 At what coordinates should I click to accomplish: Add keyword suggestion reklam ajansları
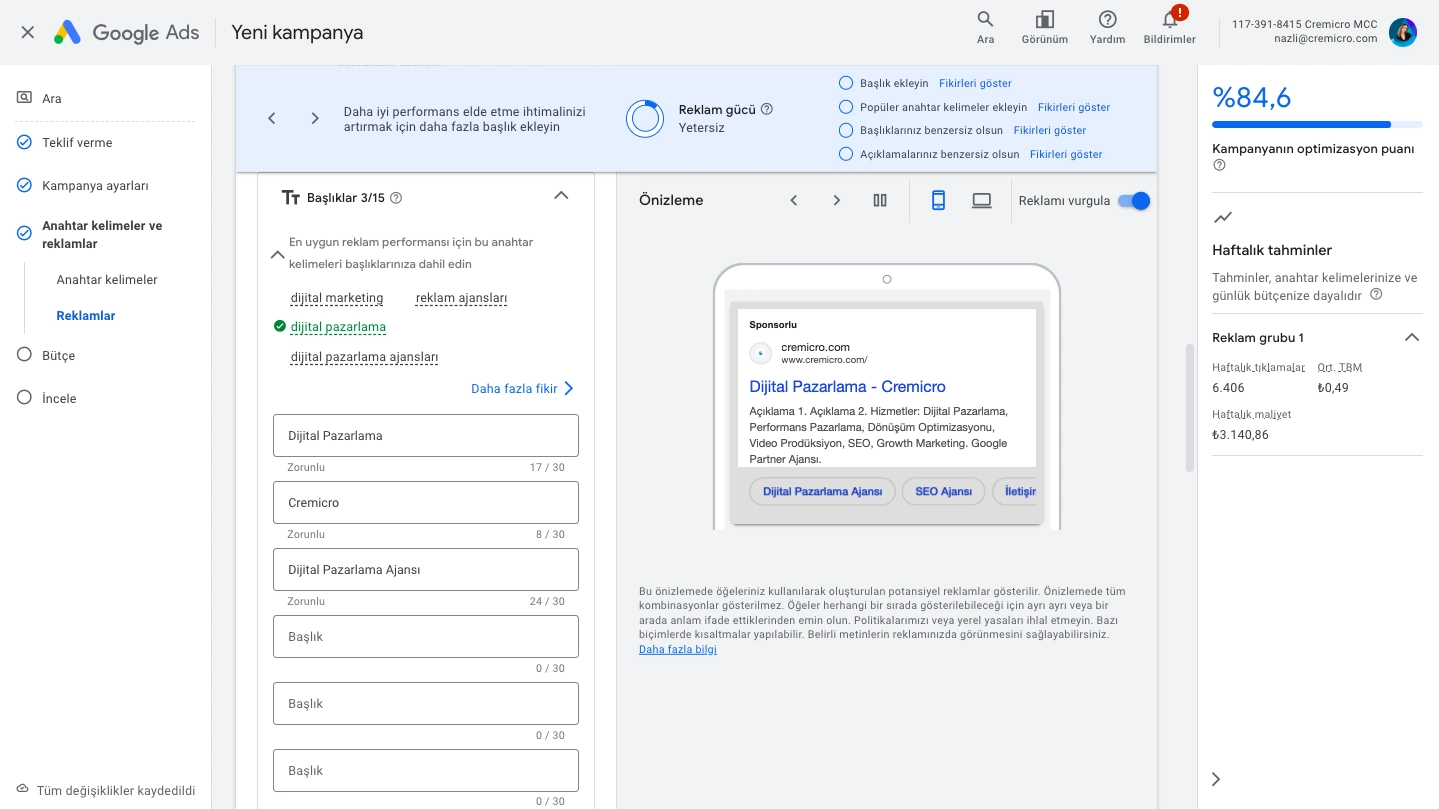click(462, 298)
